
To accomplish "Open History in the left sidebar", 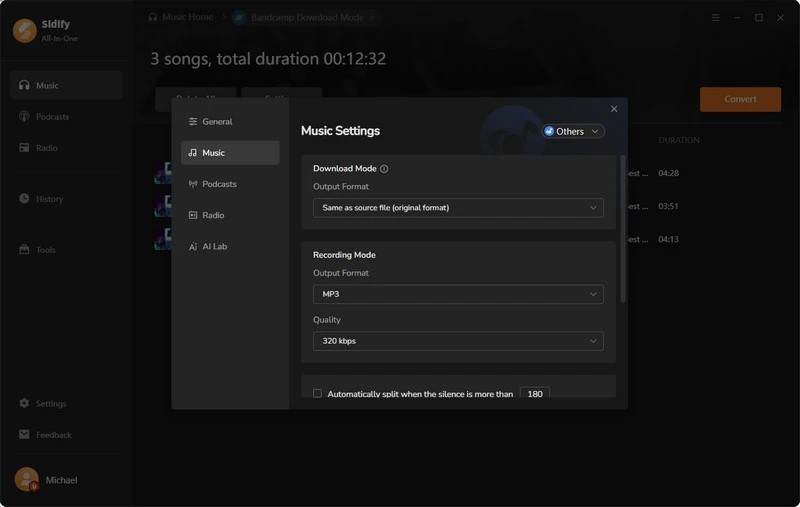I will (66, 198).
